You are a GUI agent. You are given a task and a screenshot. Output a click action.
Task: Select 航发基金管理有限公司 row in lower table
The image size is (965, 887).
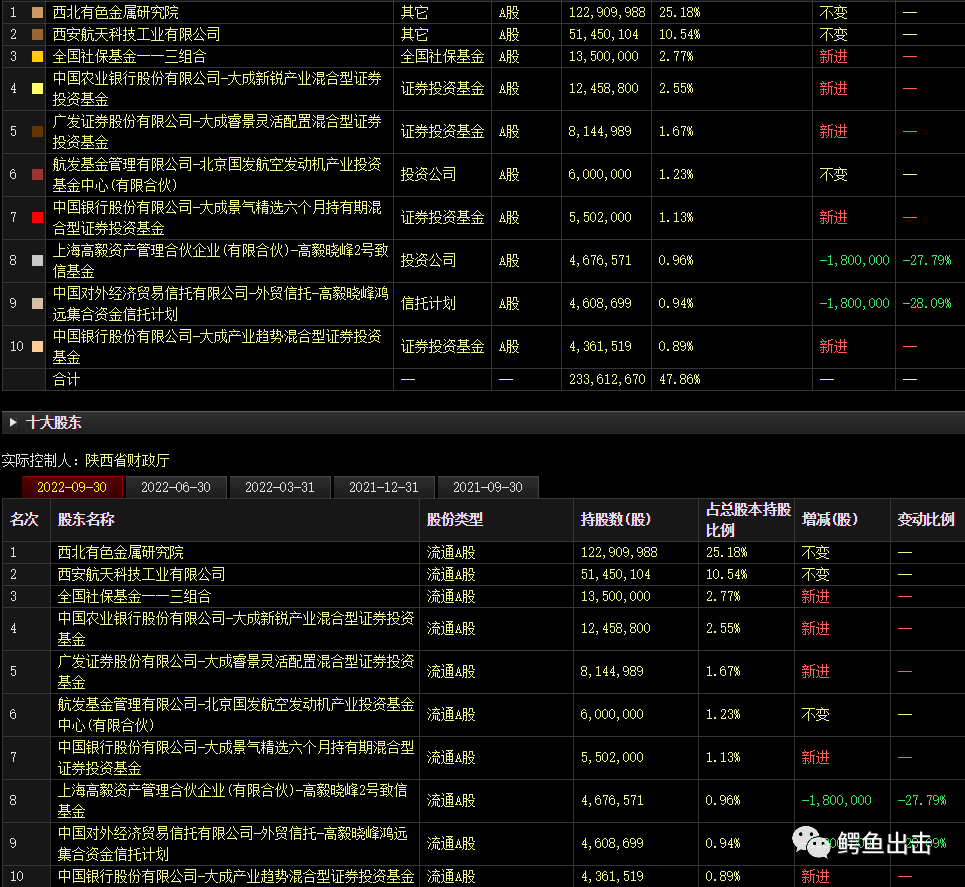[x=236, y=715]
